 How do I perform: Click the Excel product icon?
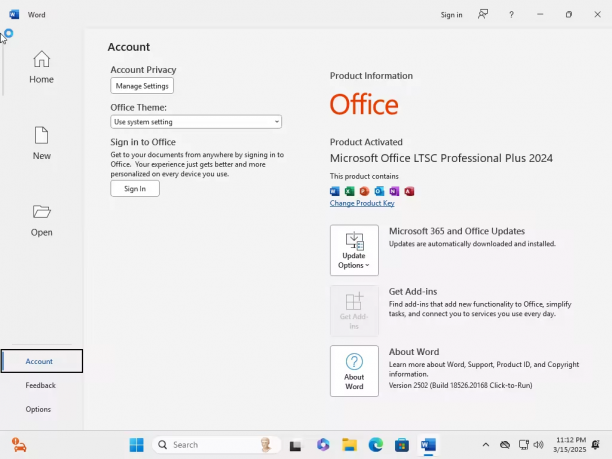coord(349,191)
